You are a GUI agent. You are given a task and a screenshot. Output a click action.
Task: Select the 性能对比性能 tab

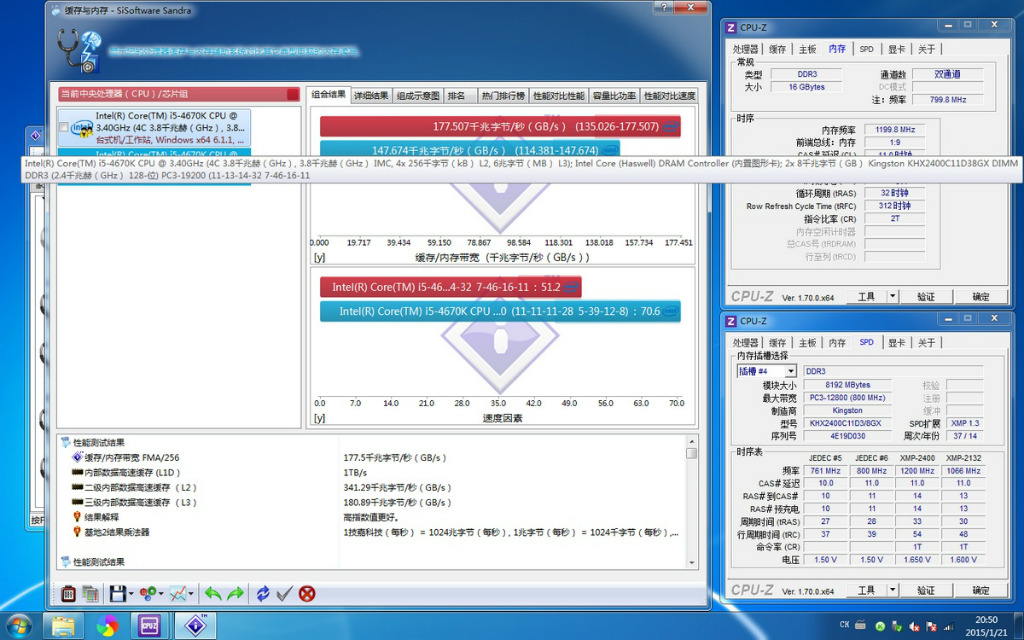559,96
